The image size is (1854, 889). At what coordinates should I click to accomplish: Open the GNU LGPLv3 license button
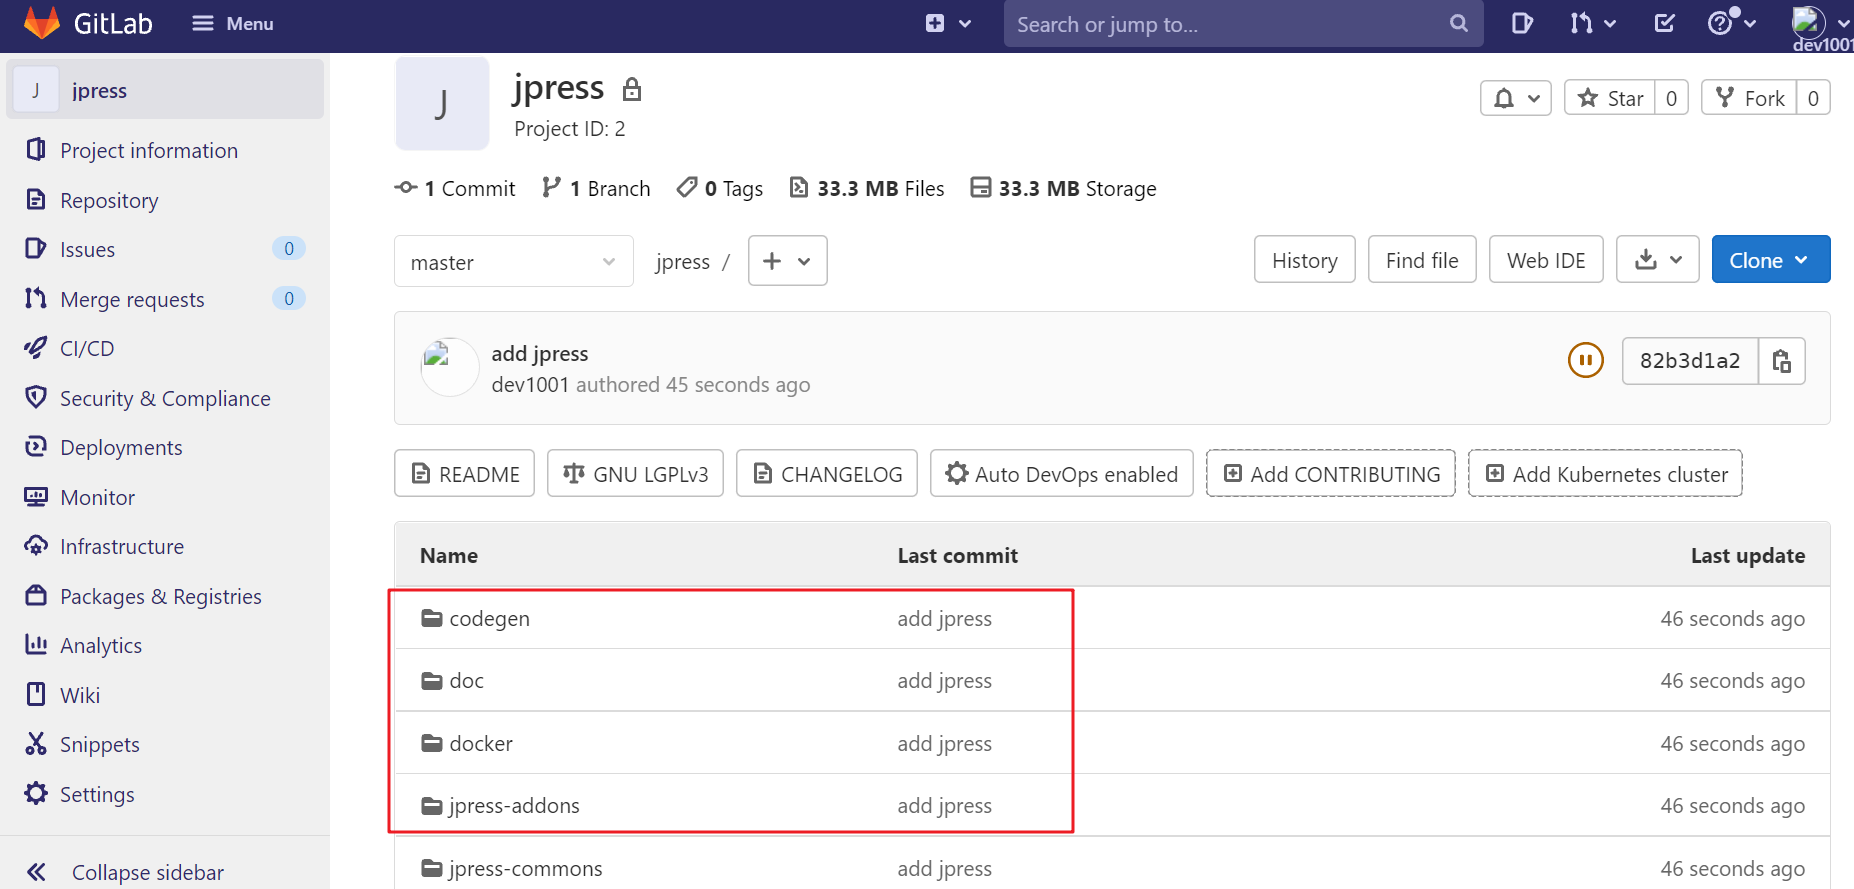coord(636,474)
